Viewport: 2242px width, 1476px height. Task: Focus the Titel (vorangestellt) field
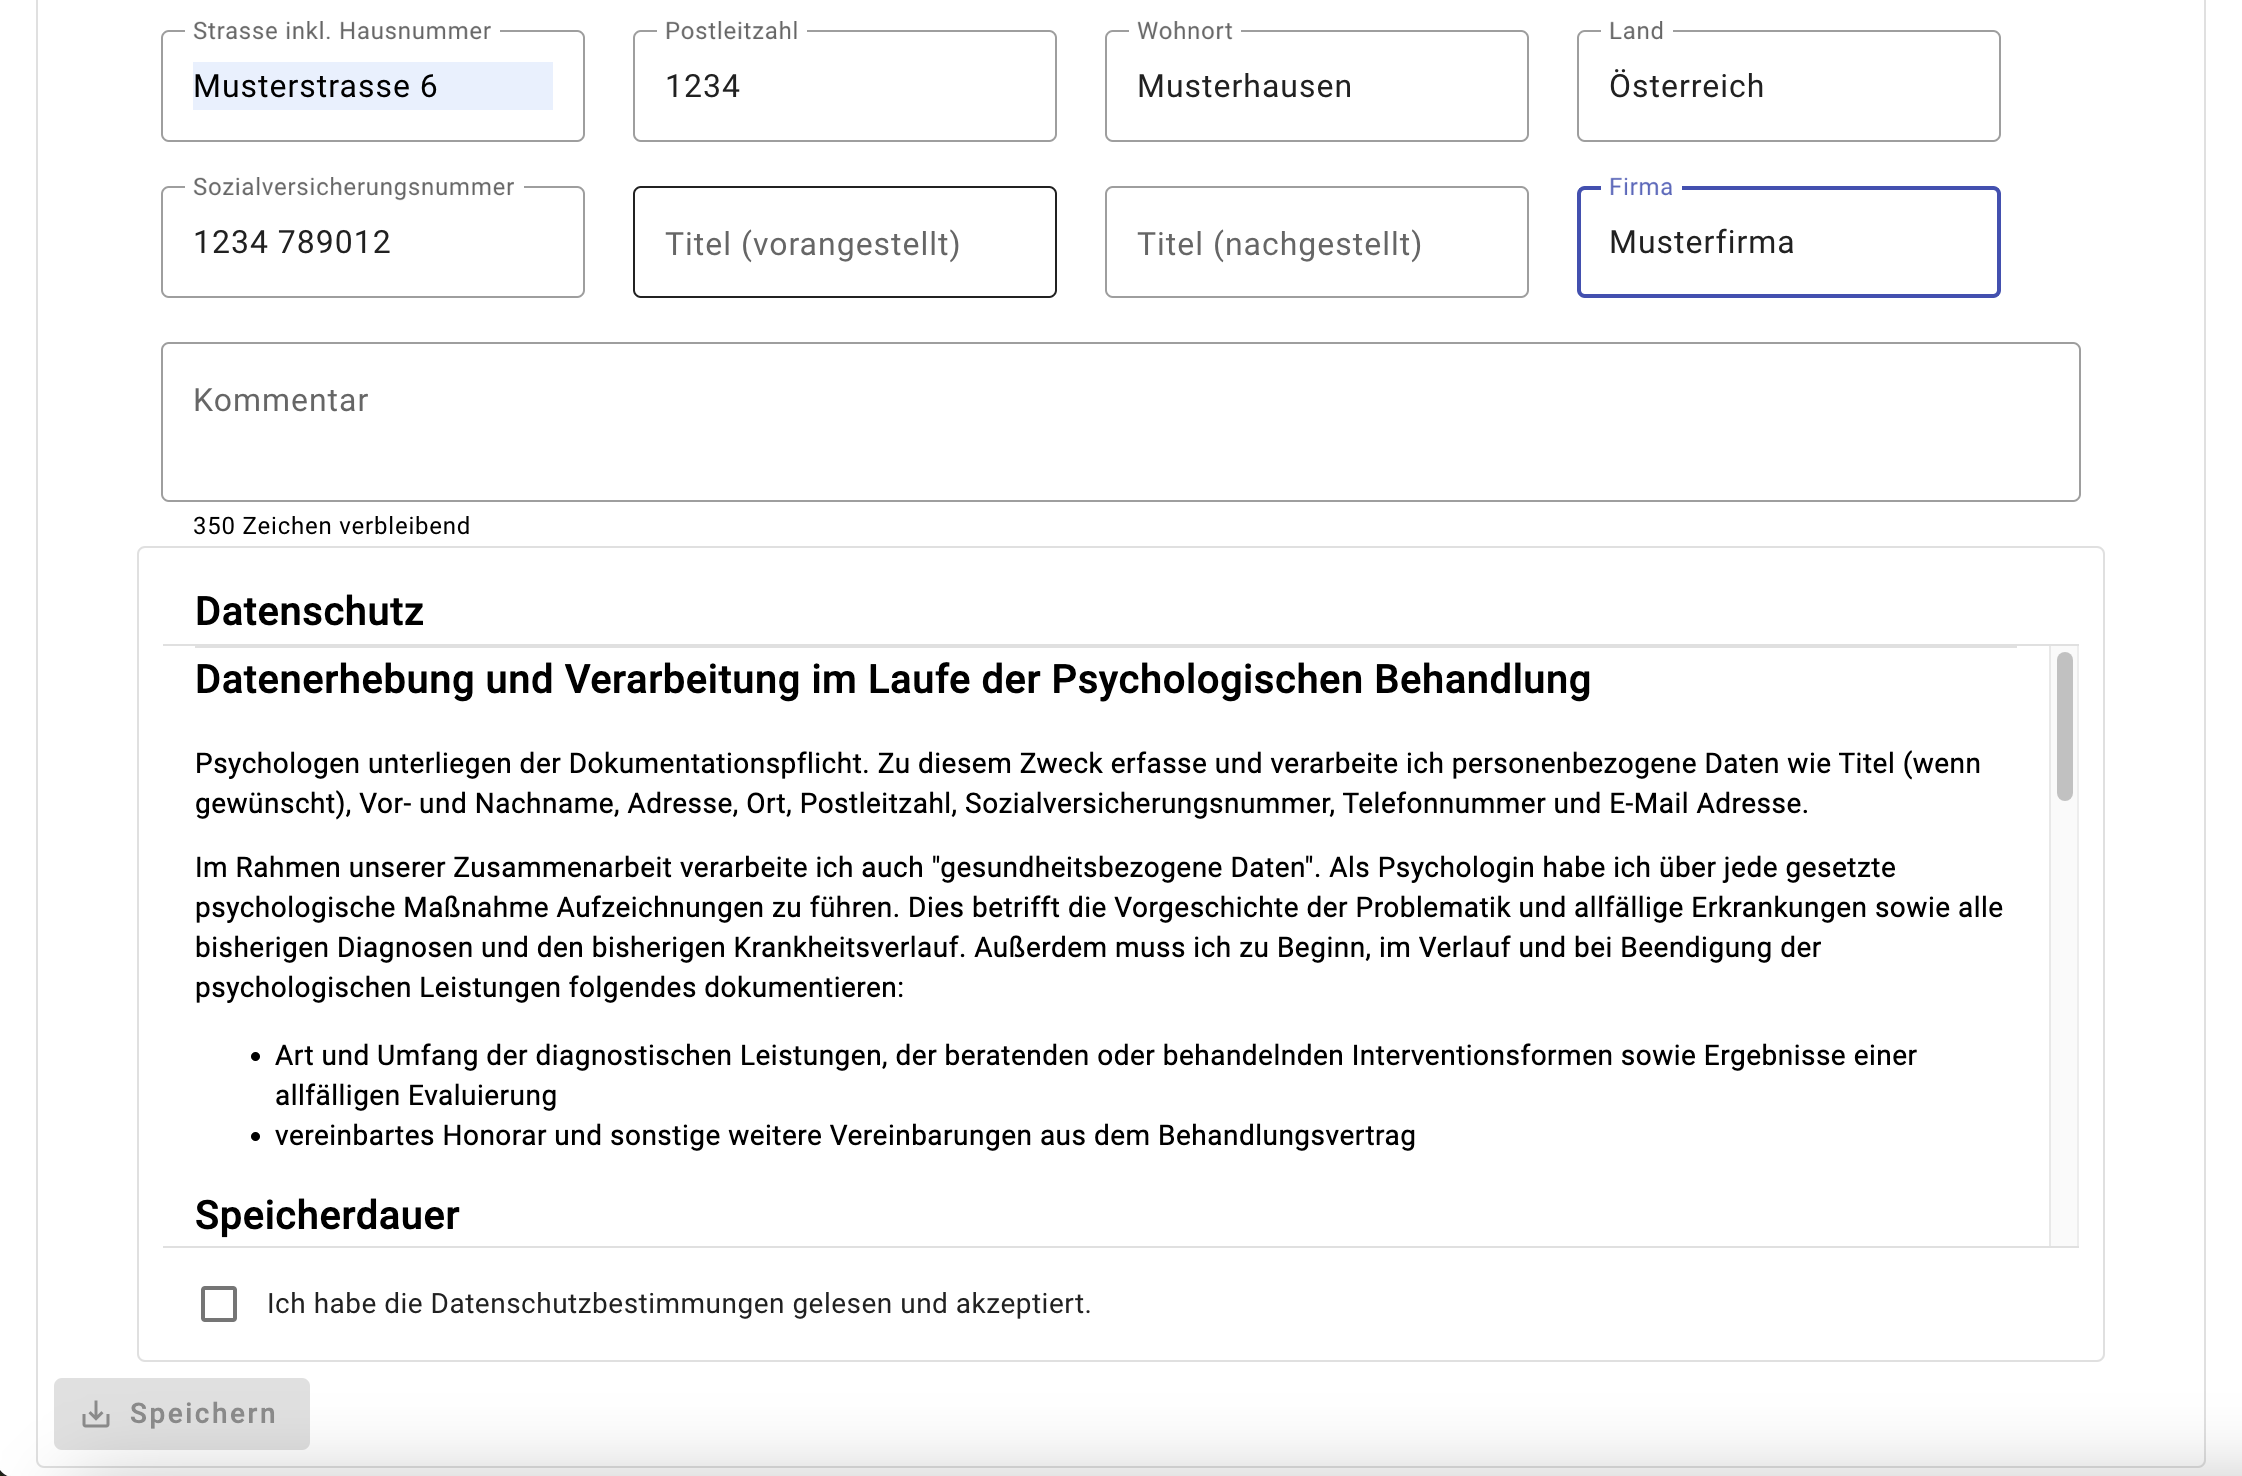click(x=844, y=242)
